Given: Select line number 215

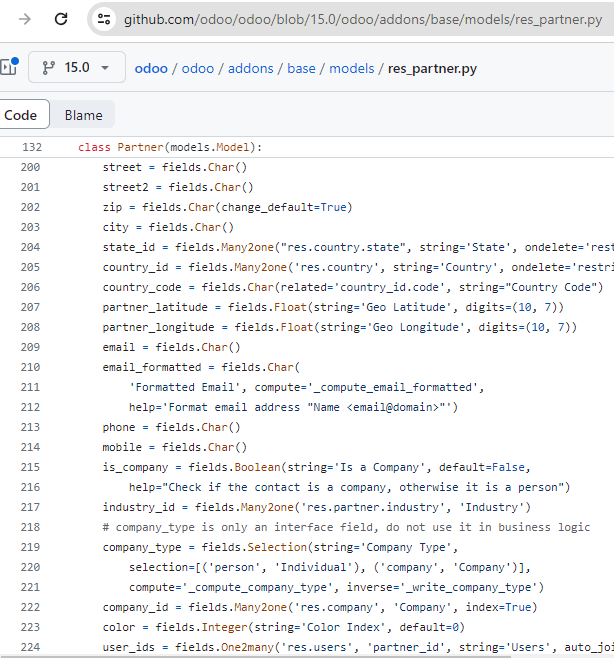Looking at the screenshot, I should tap(30, 467).
